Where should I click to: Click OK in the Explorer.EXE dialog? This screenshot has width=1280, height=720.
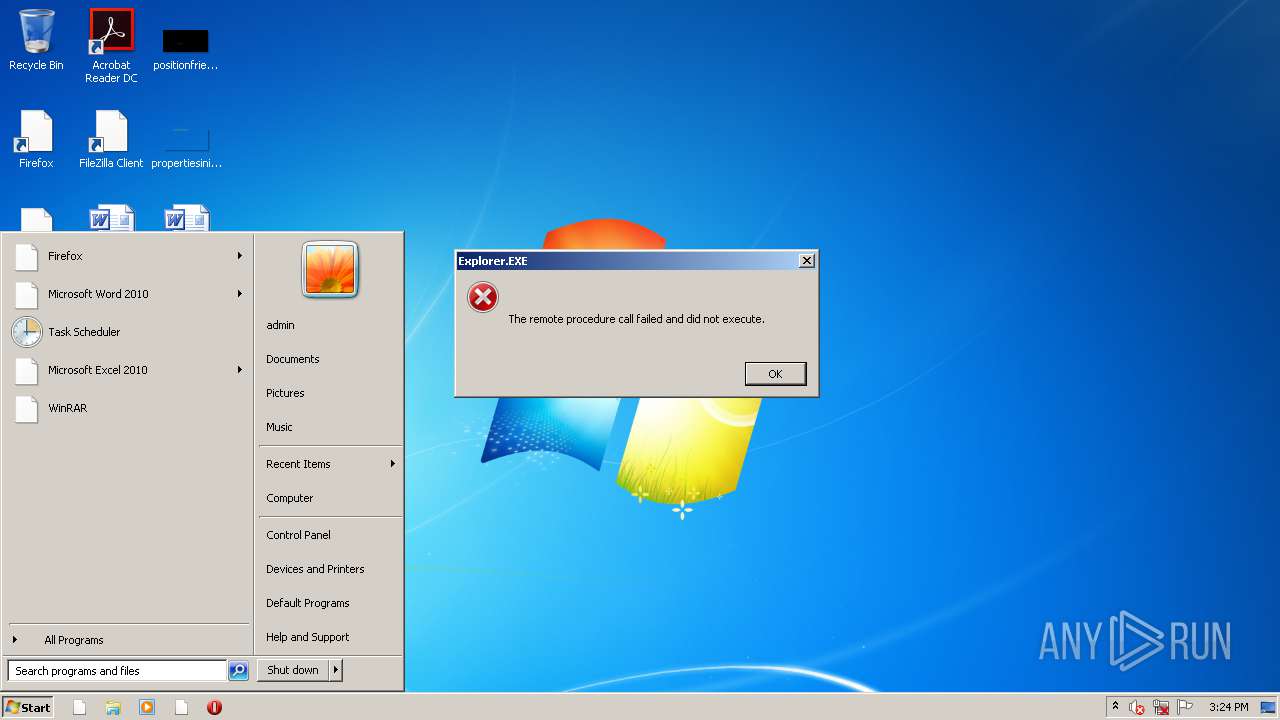[775, 373]
